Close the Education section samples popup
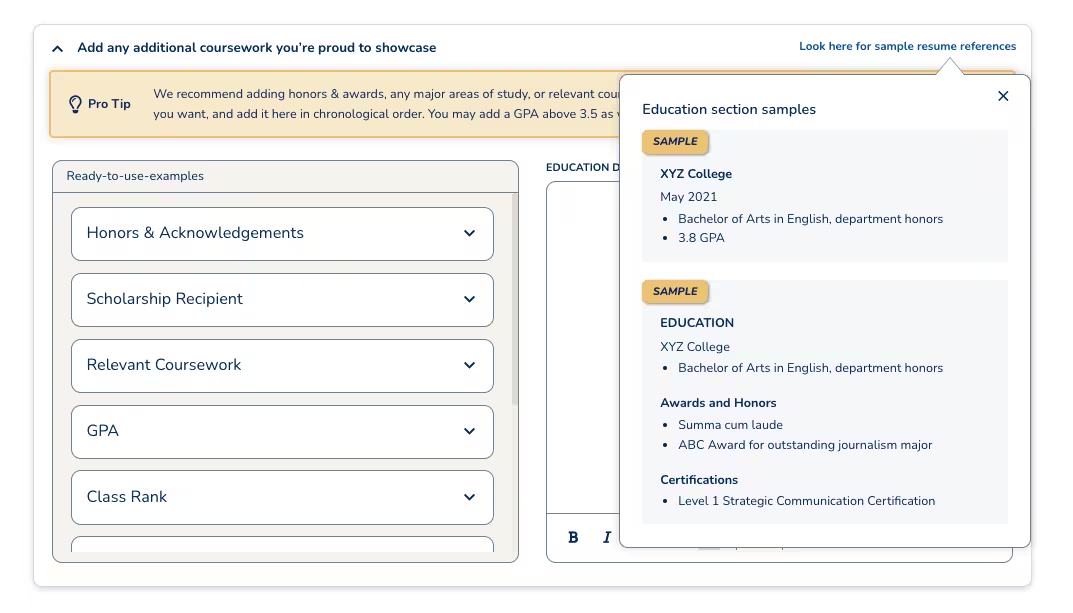1073x613 pixels. click(x=1003, y=96)
